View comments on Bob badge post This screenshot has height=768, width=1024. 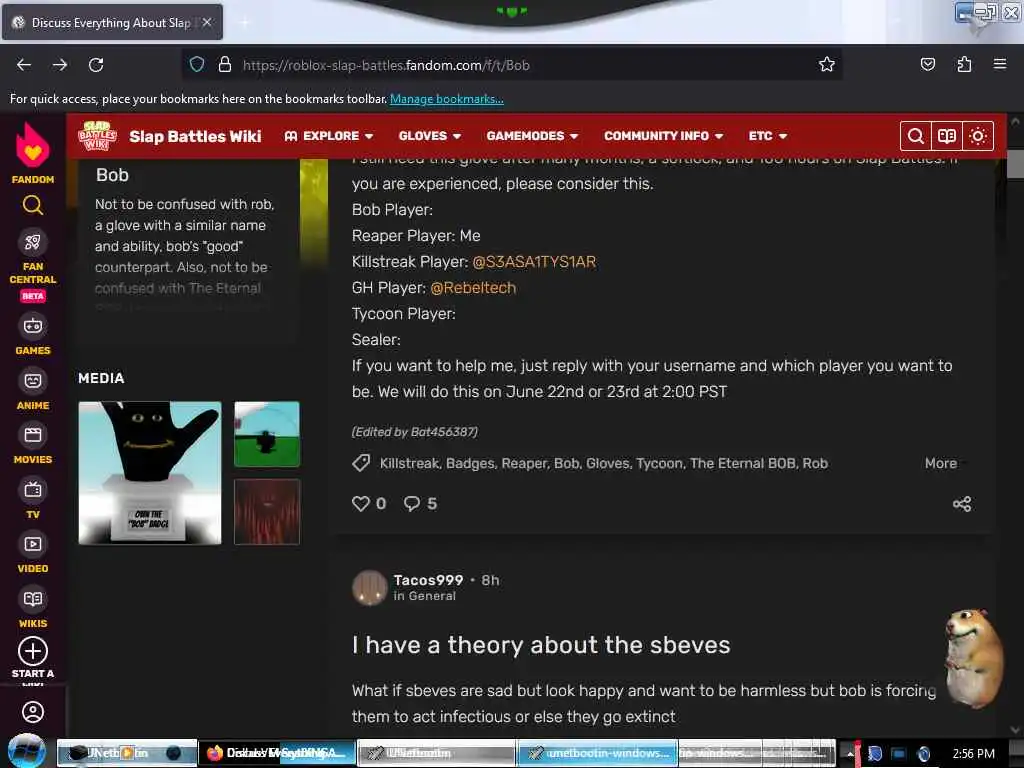click(x=420, y=504)
